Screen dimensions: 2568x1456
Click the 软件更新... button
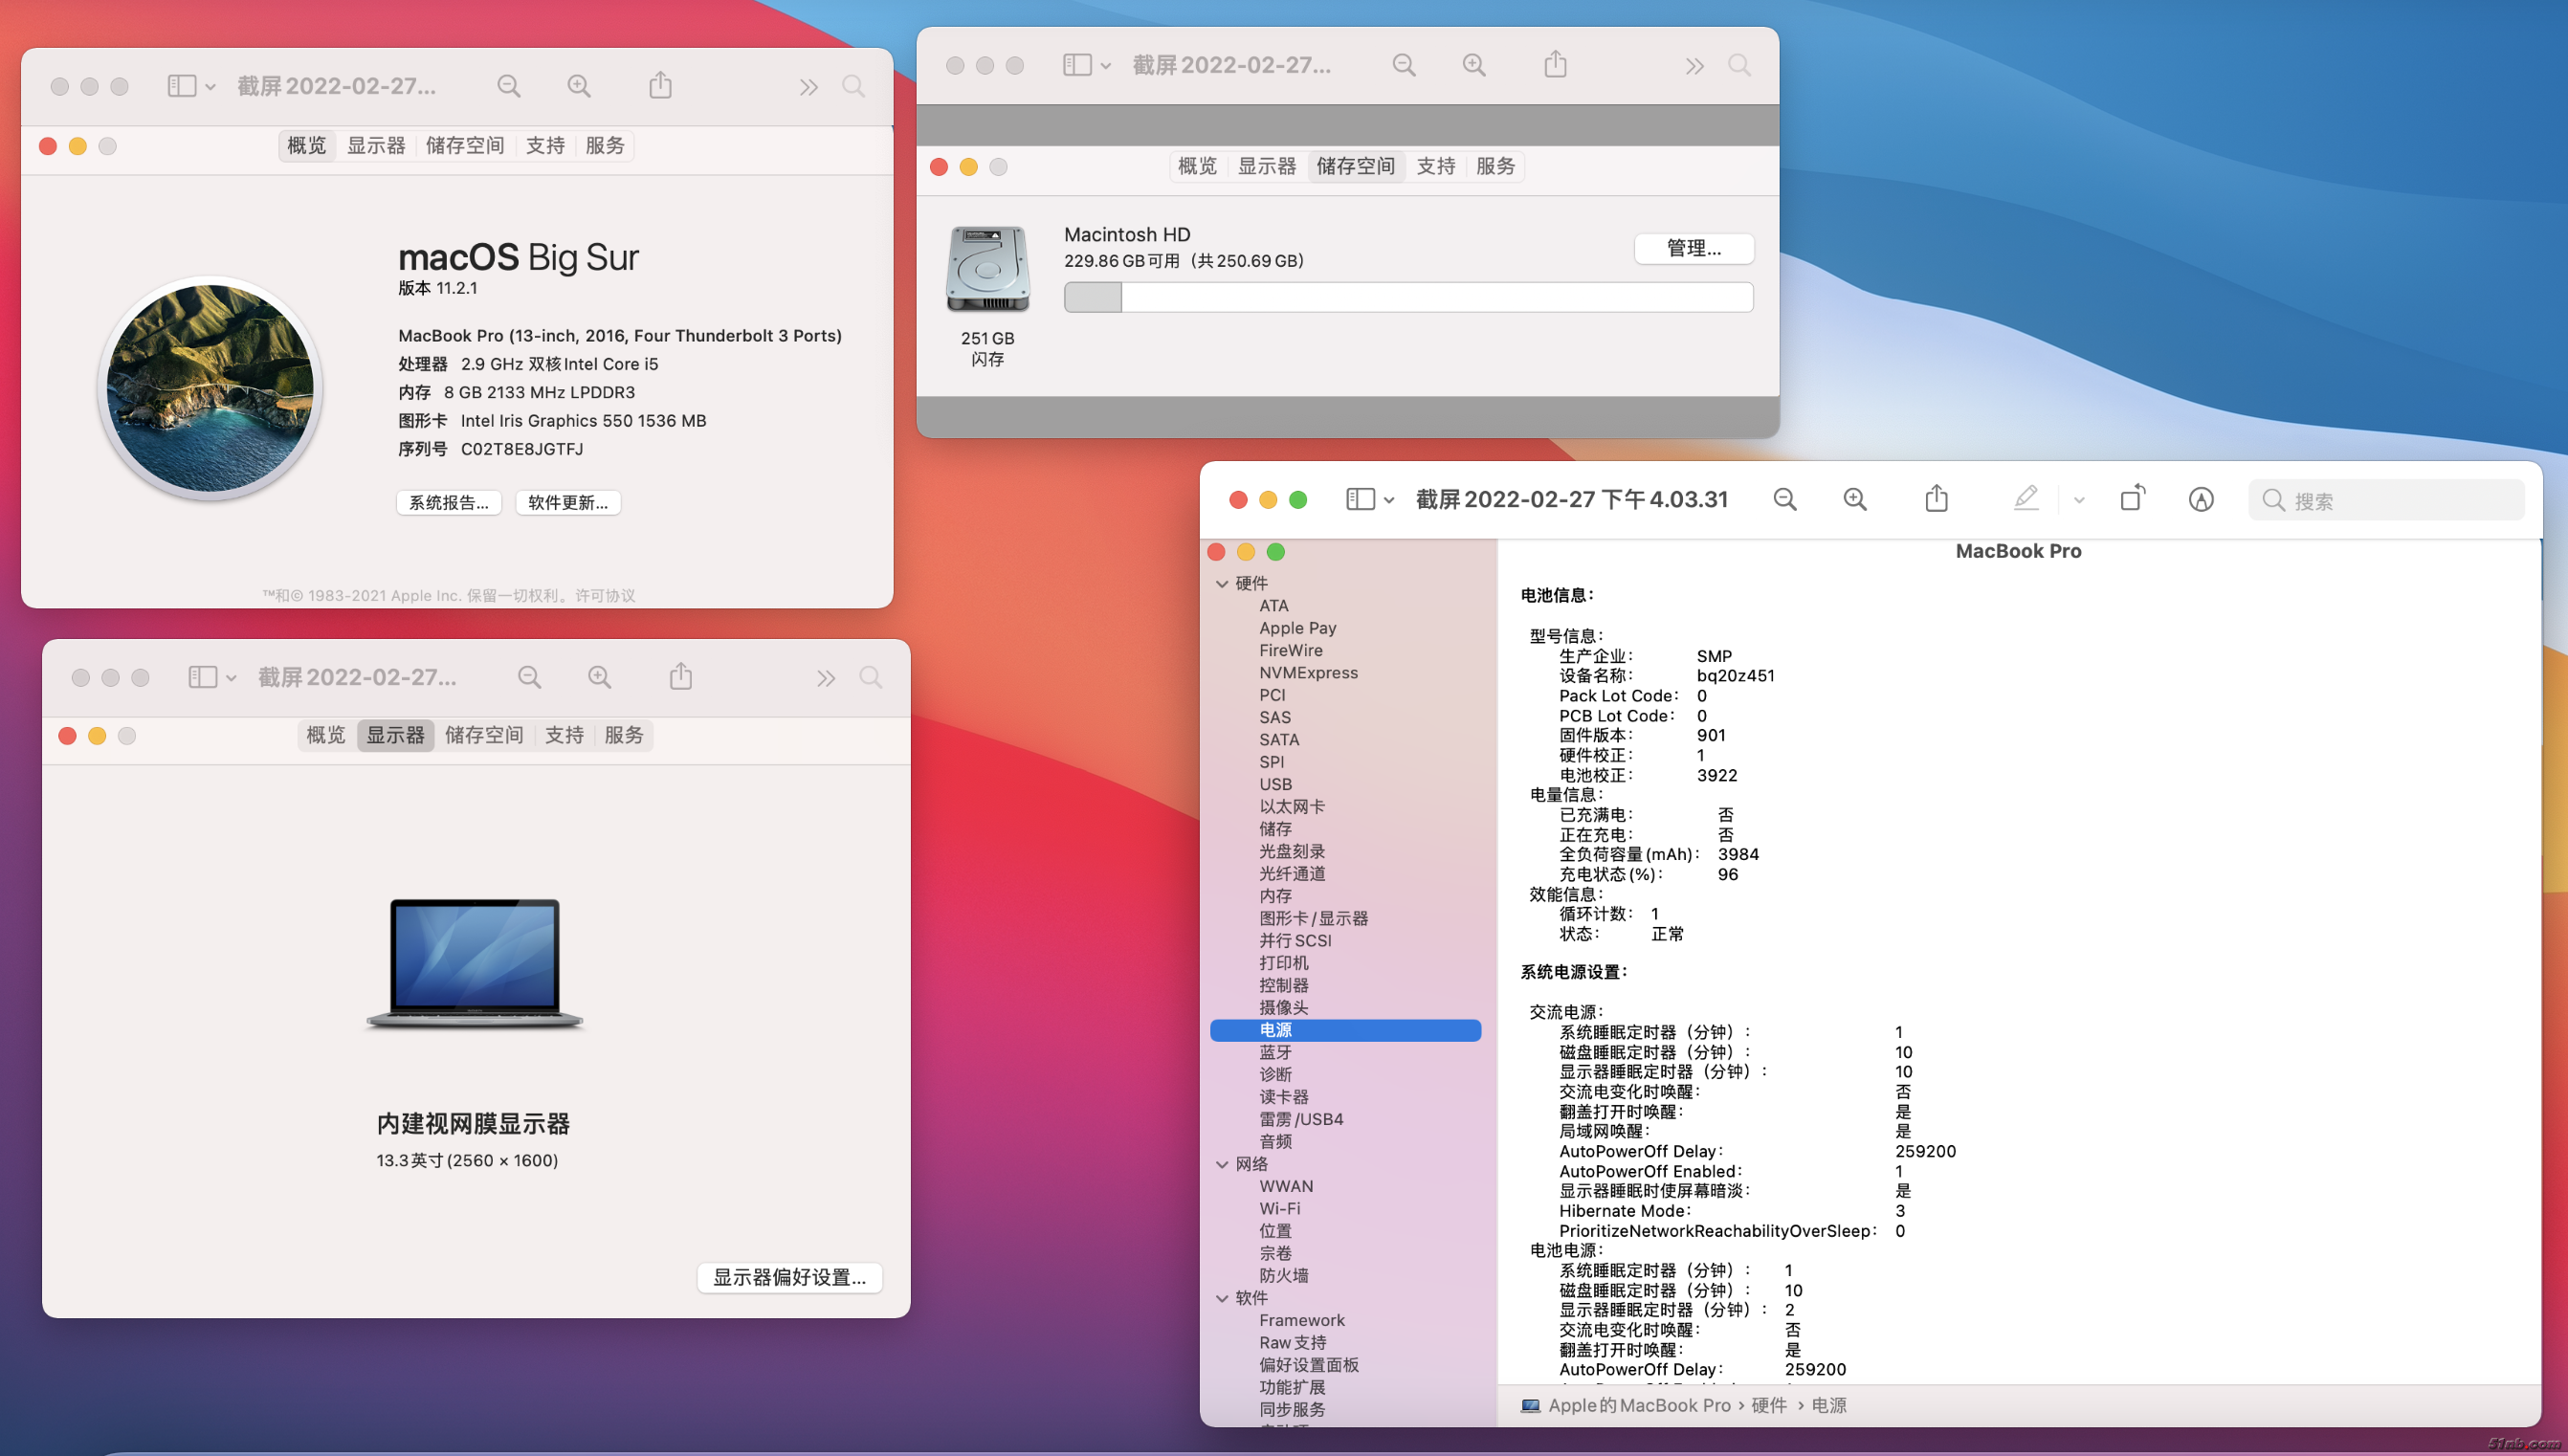[568, 502]
